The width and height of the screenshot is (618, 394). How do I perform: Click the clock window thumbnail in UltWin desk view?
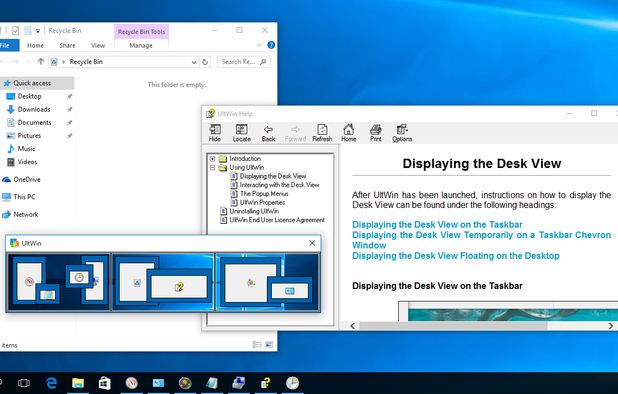point(79,278)
